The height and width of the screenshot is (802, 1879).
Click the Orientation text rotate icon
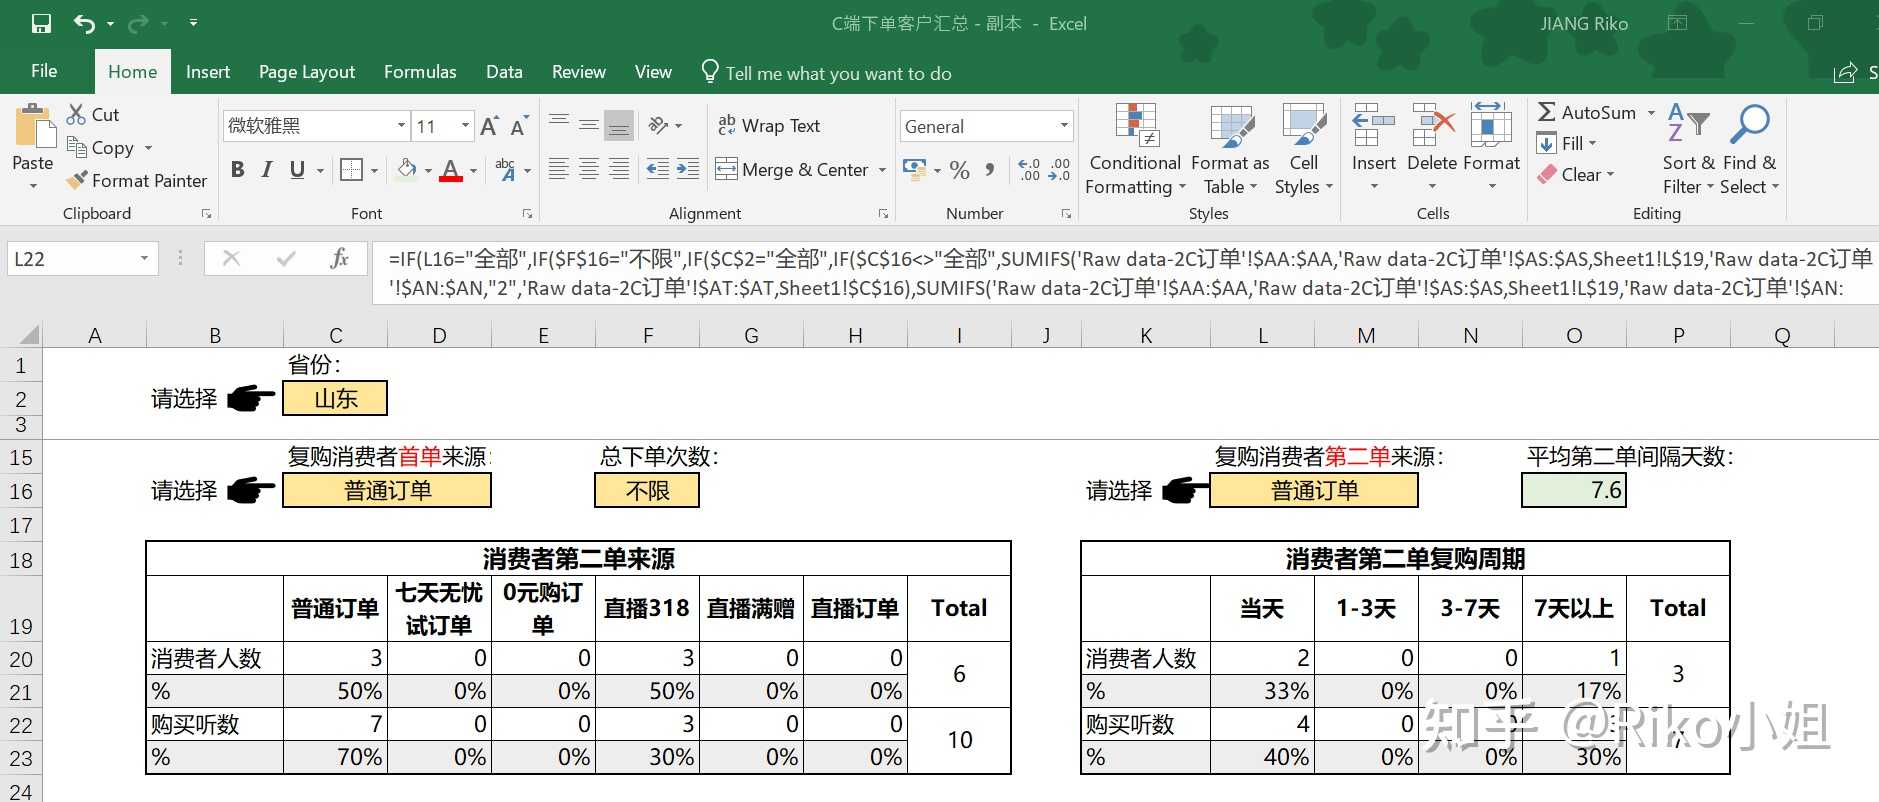(658, 125)
